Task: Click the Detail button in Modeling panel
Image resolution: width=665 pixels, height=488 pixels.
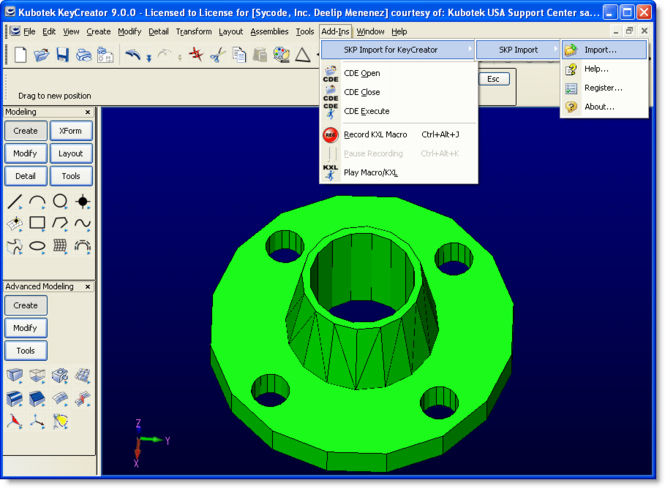Action: 25,176
